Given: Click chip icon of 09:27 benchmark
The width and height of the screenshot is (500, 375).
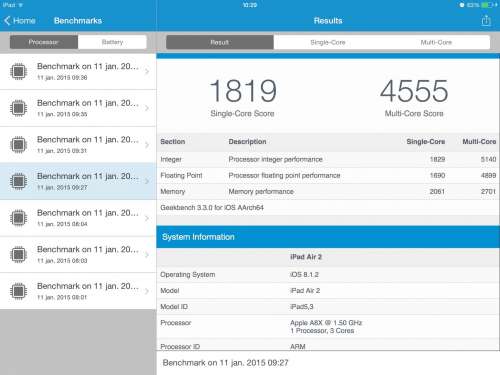Looking at the screenshot, I should [x=19, y=181].
